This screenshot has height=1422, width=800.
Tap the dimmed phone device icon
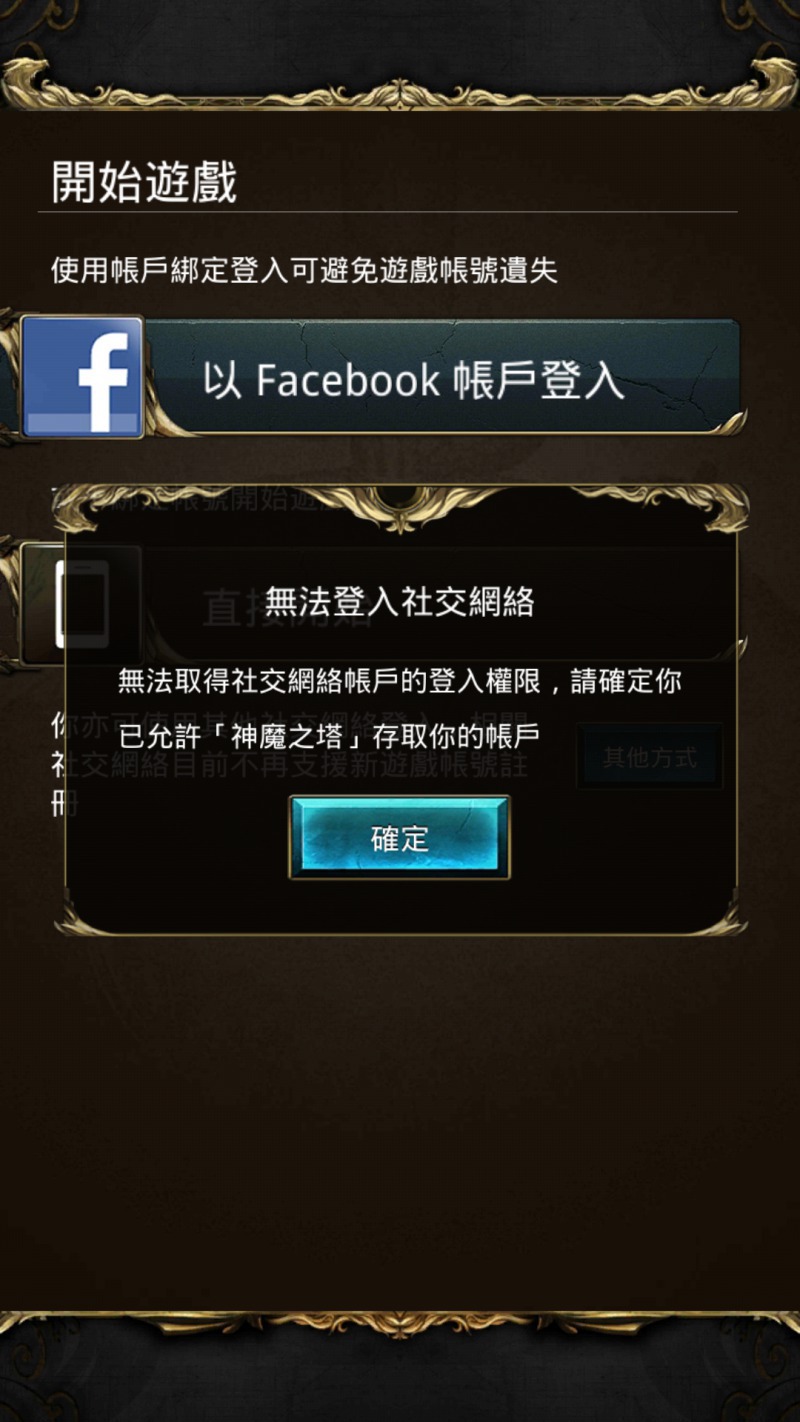coord(81,604)
